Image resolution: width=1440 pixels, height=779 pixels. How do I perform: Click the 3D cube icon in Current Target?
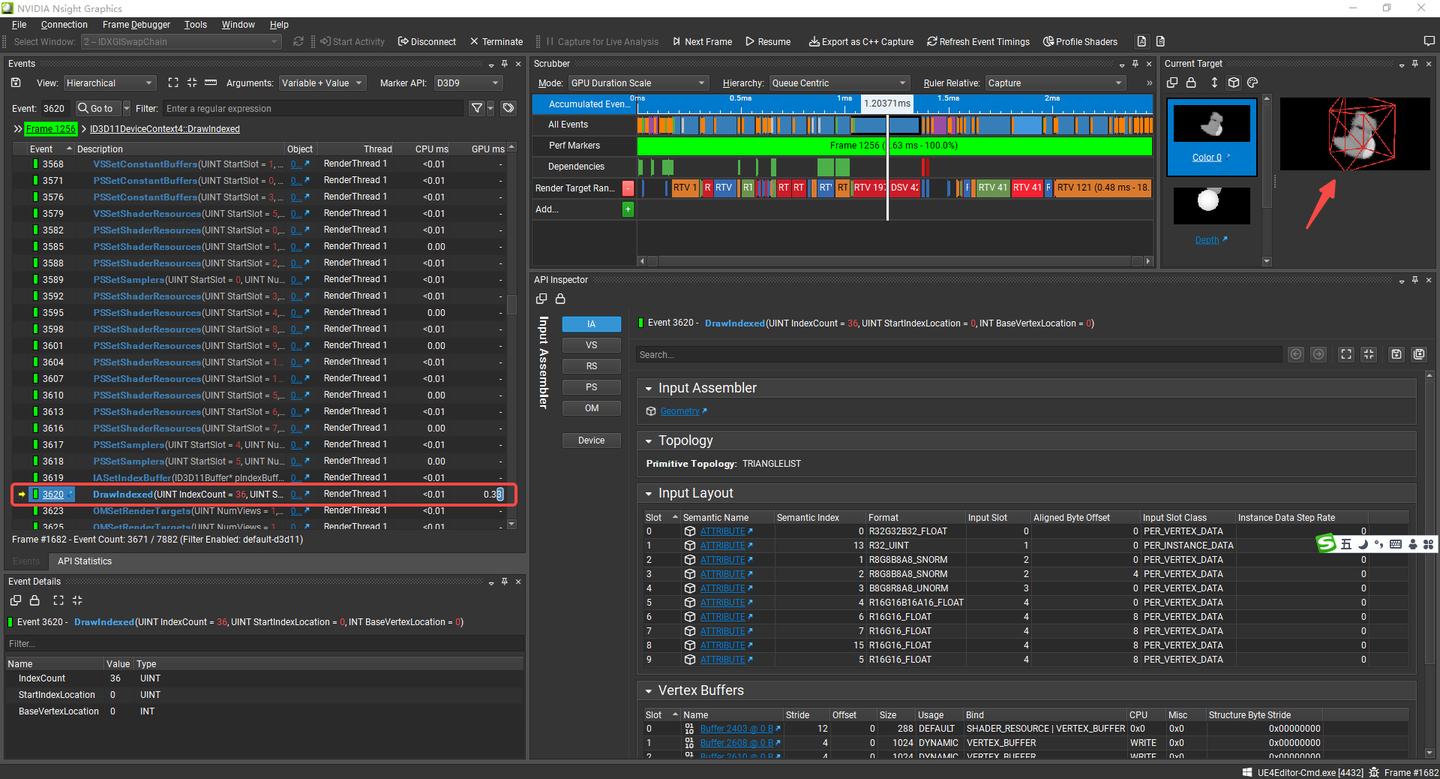pyautogui.click(x=1234, y=83)
